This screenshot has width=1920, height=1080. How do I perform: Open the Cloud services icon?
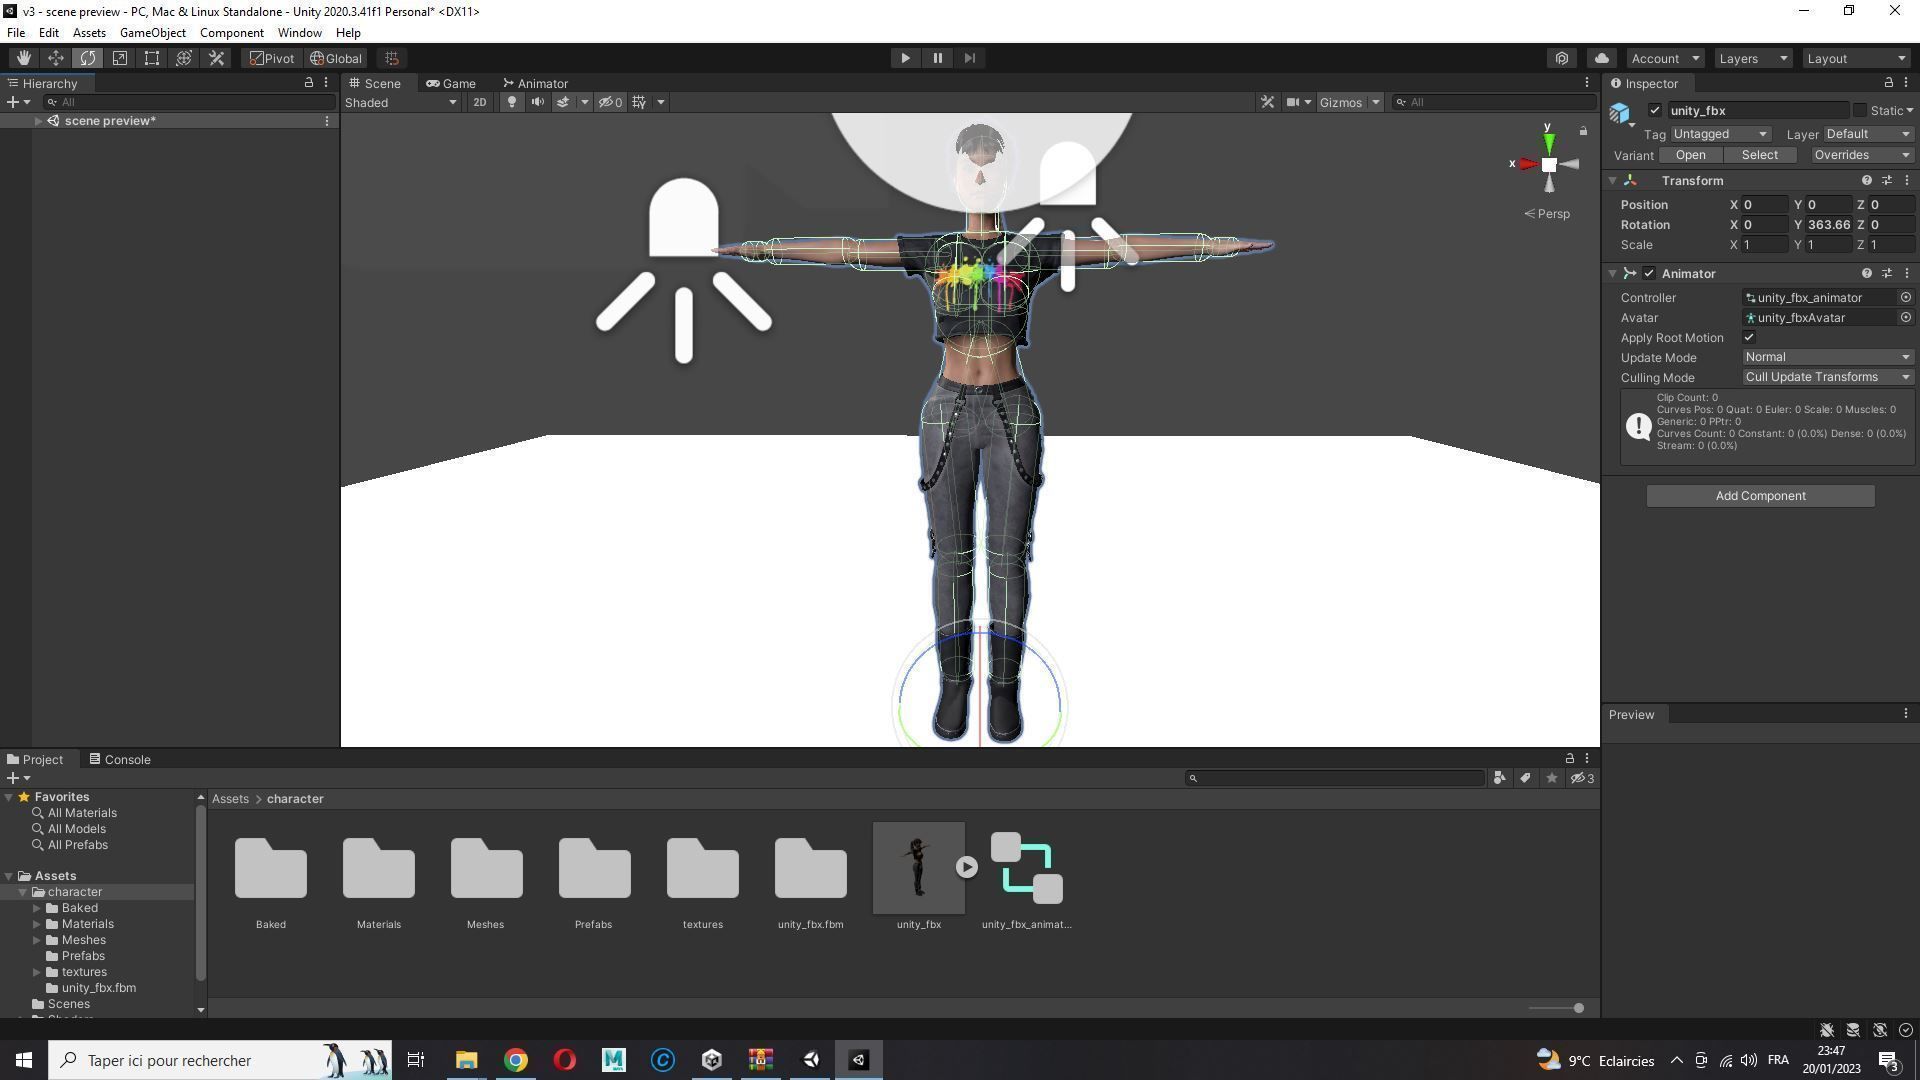coord(1601,58)
